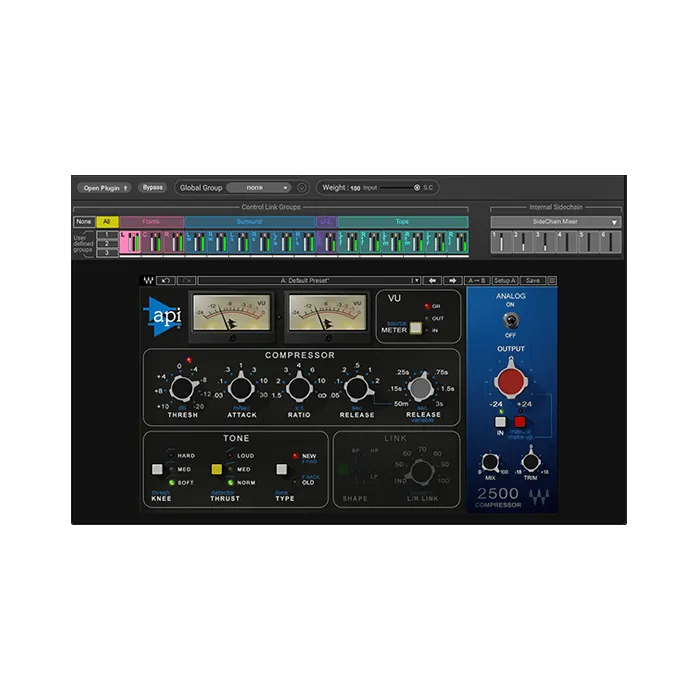699x699 pixels.
Task: Toggle the white IN button
Action: 501,422
